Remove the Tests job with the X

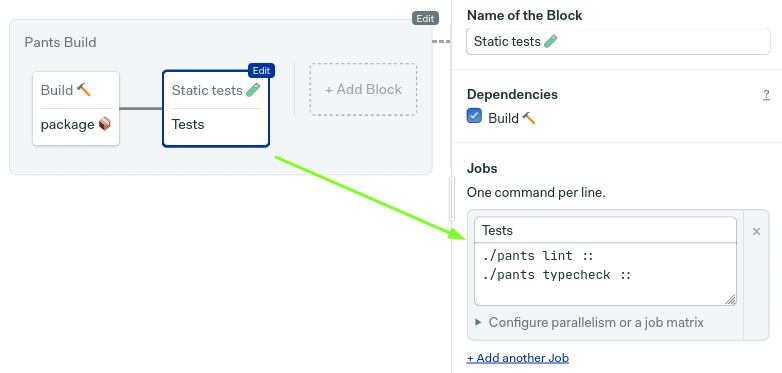pyautogui.click(x=757, y=231)
